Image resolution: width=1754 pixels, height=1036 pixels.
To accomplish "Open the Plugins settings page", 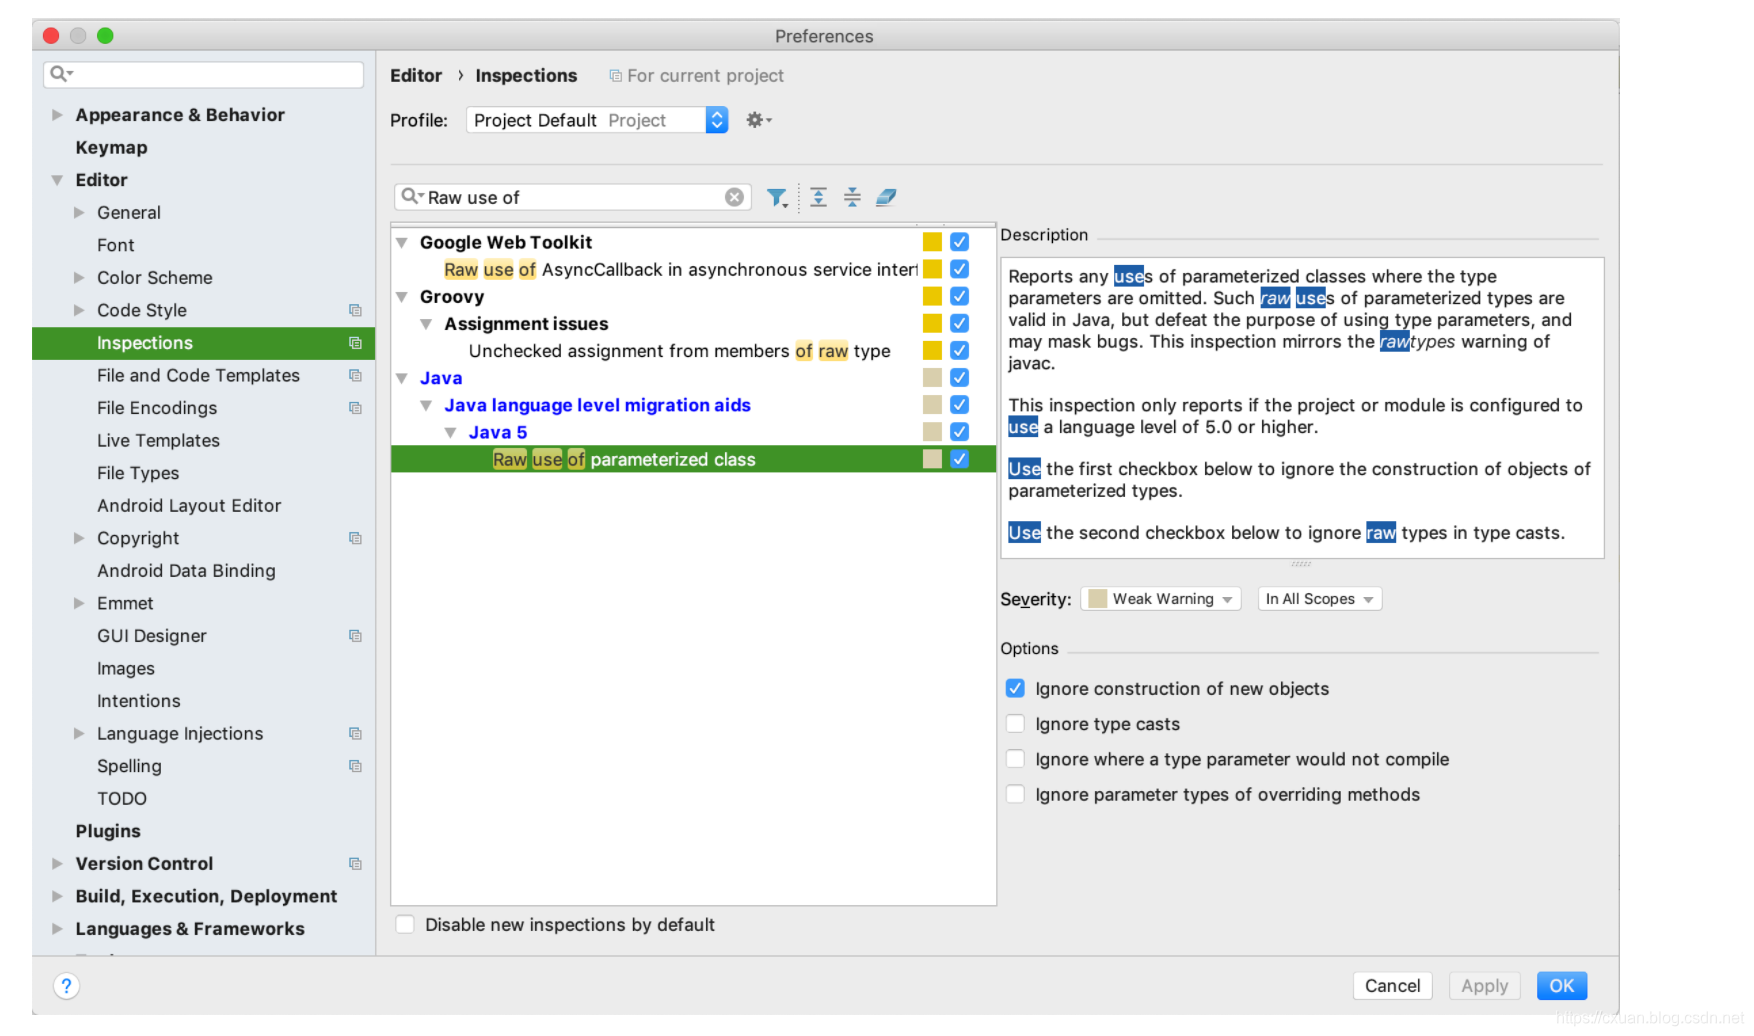I will click(108, 831).
